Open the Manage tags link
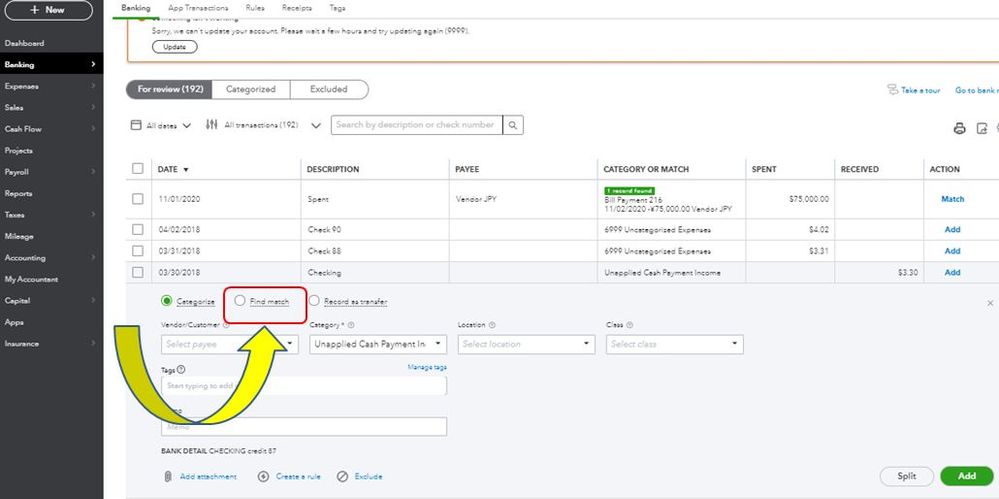 tap(427, 367)
